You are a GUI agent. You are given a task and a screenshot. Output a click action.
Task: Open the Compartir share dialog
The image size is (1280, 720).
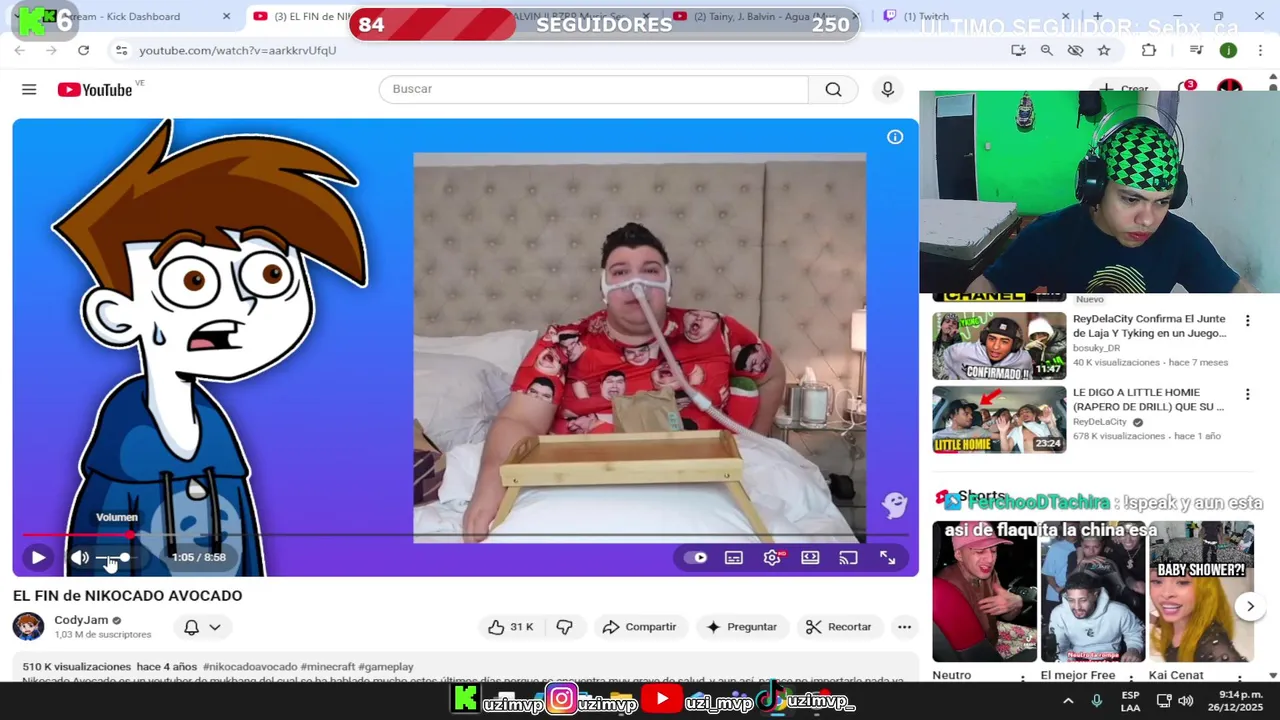pos(640,627)
